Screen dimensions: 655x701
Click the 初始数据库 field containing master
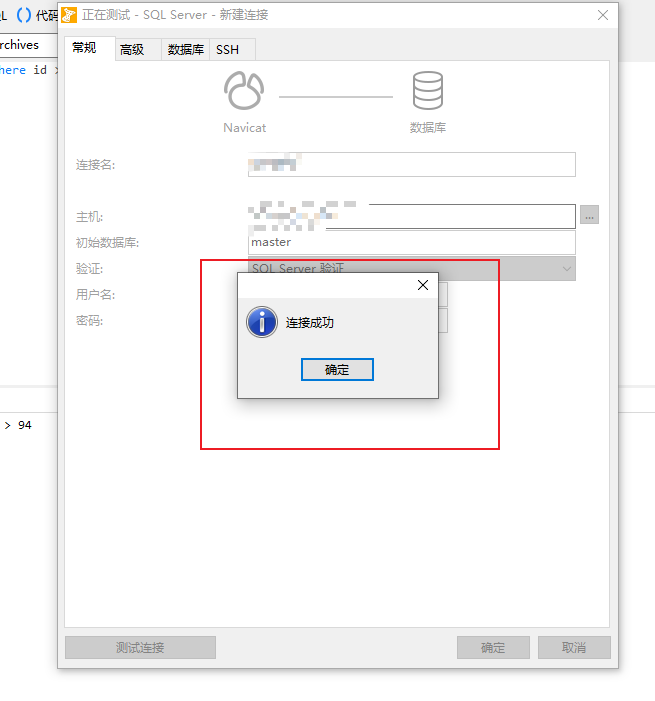point(412,242)
